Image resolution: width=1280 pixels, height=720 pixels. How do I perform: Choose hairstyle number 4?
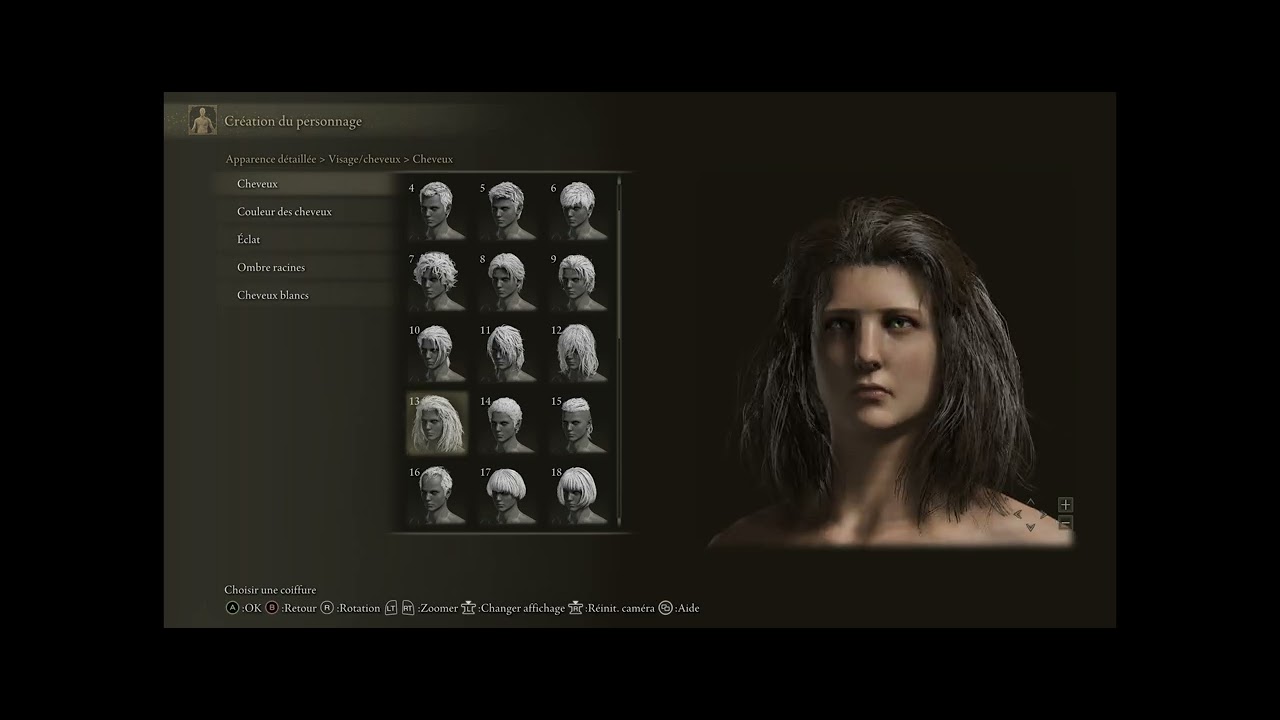[437, 210]
